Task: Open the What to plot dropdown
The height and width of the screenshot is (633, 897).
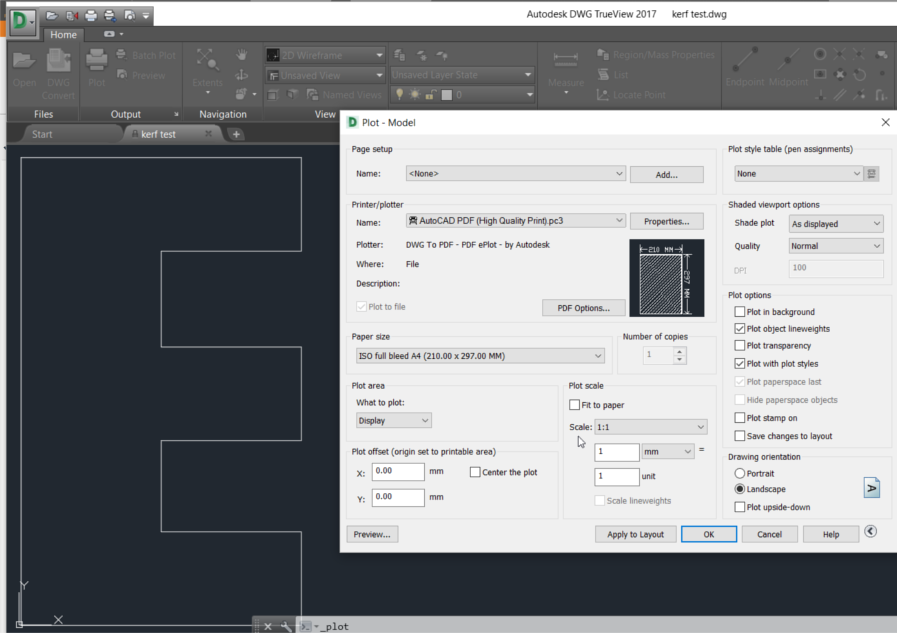Action: [394, 420]
